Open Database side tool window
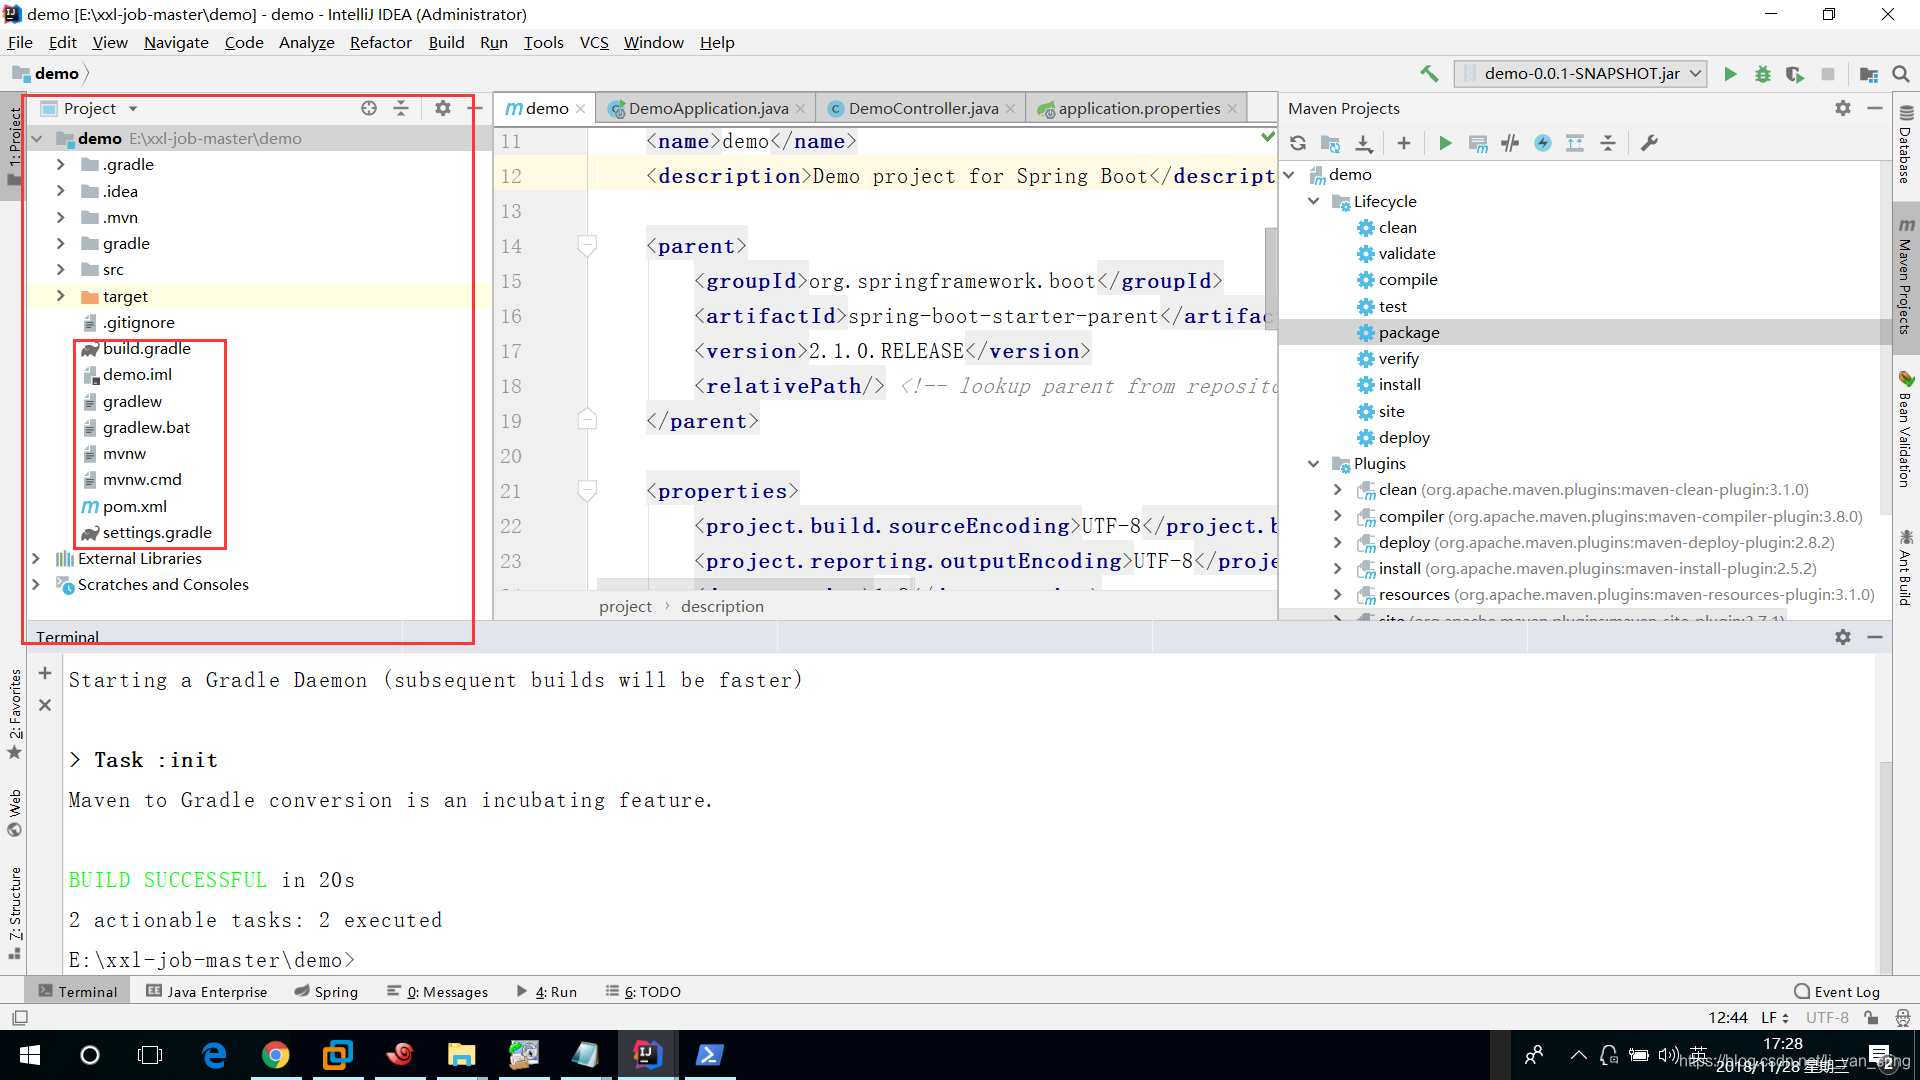Image resolution: width=1920 pixels, height=1080 pixels. (1906, 145)
